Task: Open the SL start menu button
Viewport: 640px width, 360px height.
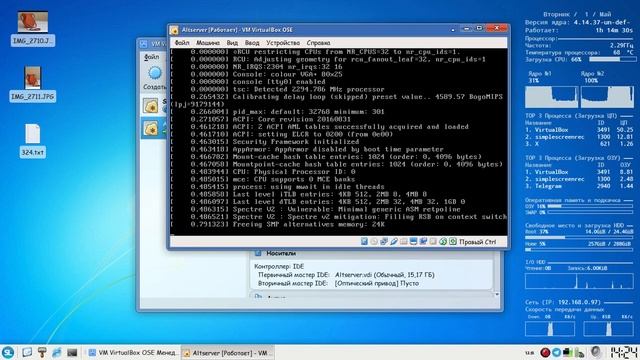Action: (8, 352)
